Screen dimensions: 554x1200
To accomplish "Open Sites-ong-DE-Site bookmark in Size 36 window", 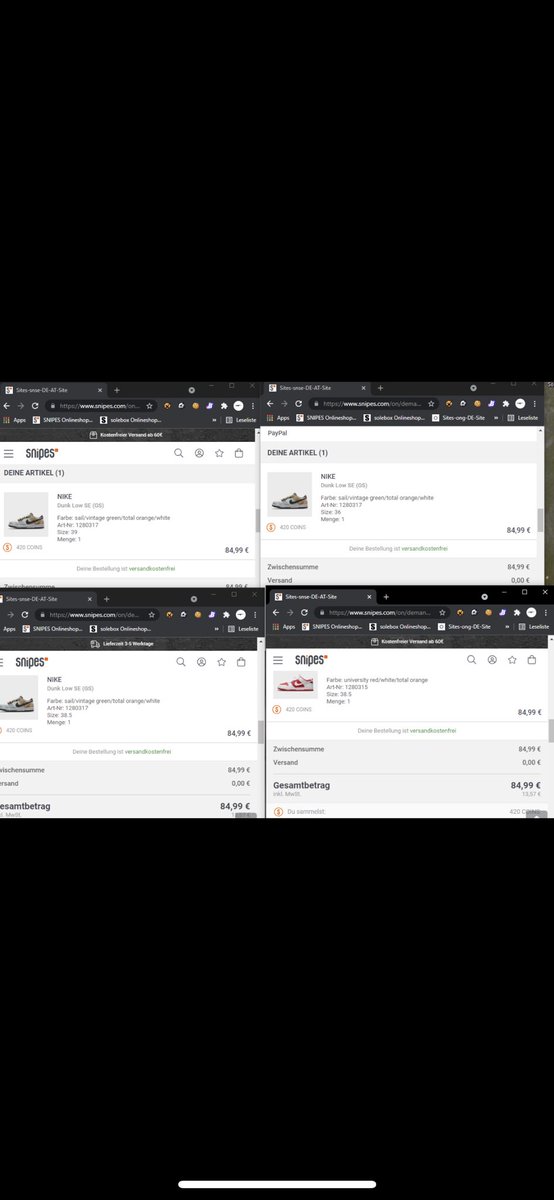I will tap(458, 418).
